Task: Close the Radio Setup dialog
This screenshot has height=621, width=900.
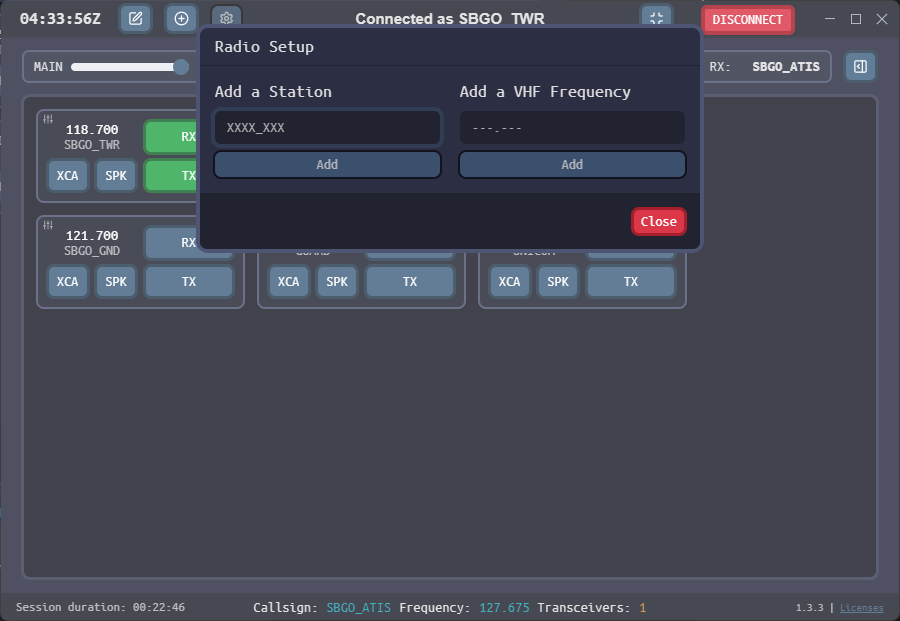Action: point(658,222)
